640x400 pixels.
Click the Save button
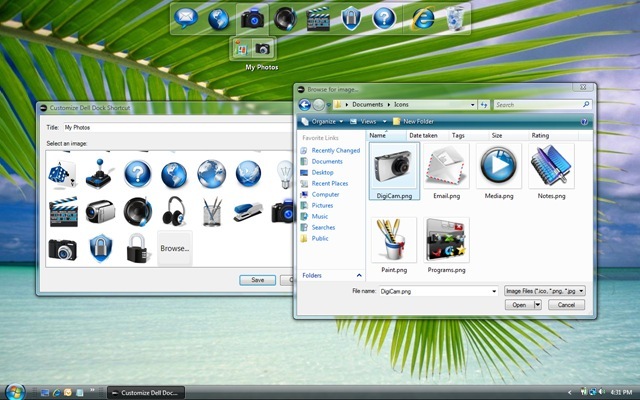[x=257, y=280]
